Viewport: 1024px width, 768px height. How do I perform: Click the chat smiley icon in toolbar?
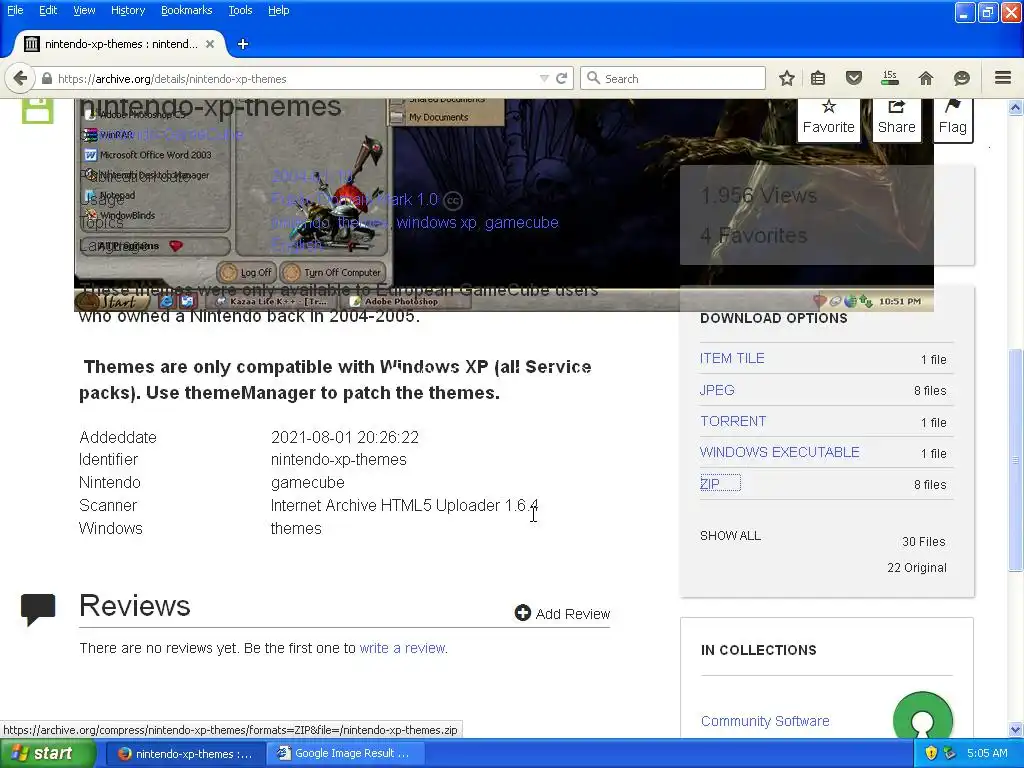961,78
